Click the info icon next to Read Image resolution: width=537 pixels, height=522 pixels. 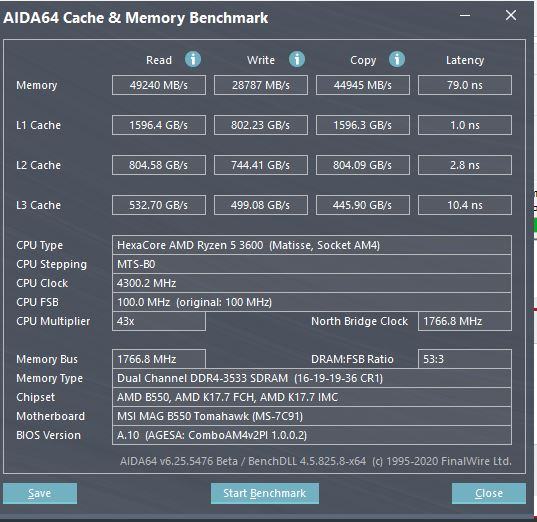tap(193, 59)
